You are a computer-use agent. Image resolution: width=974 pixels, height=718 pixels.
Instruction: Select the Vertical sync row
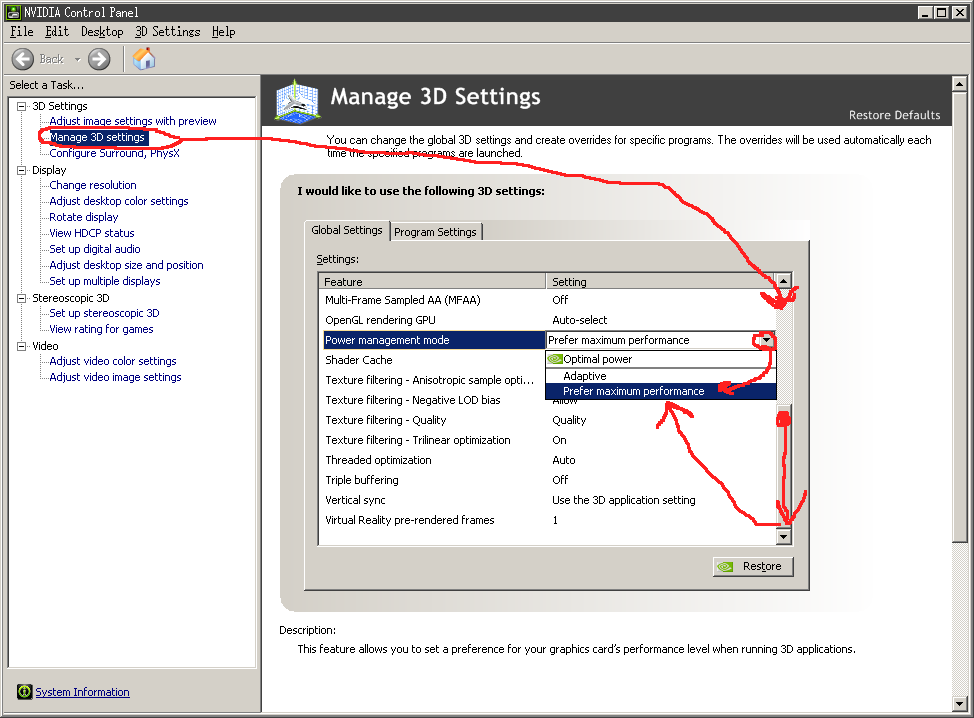(x=547, y=500)
